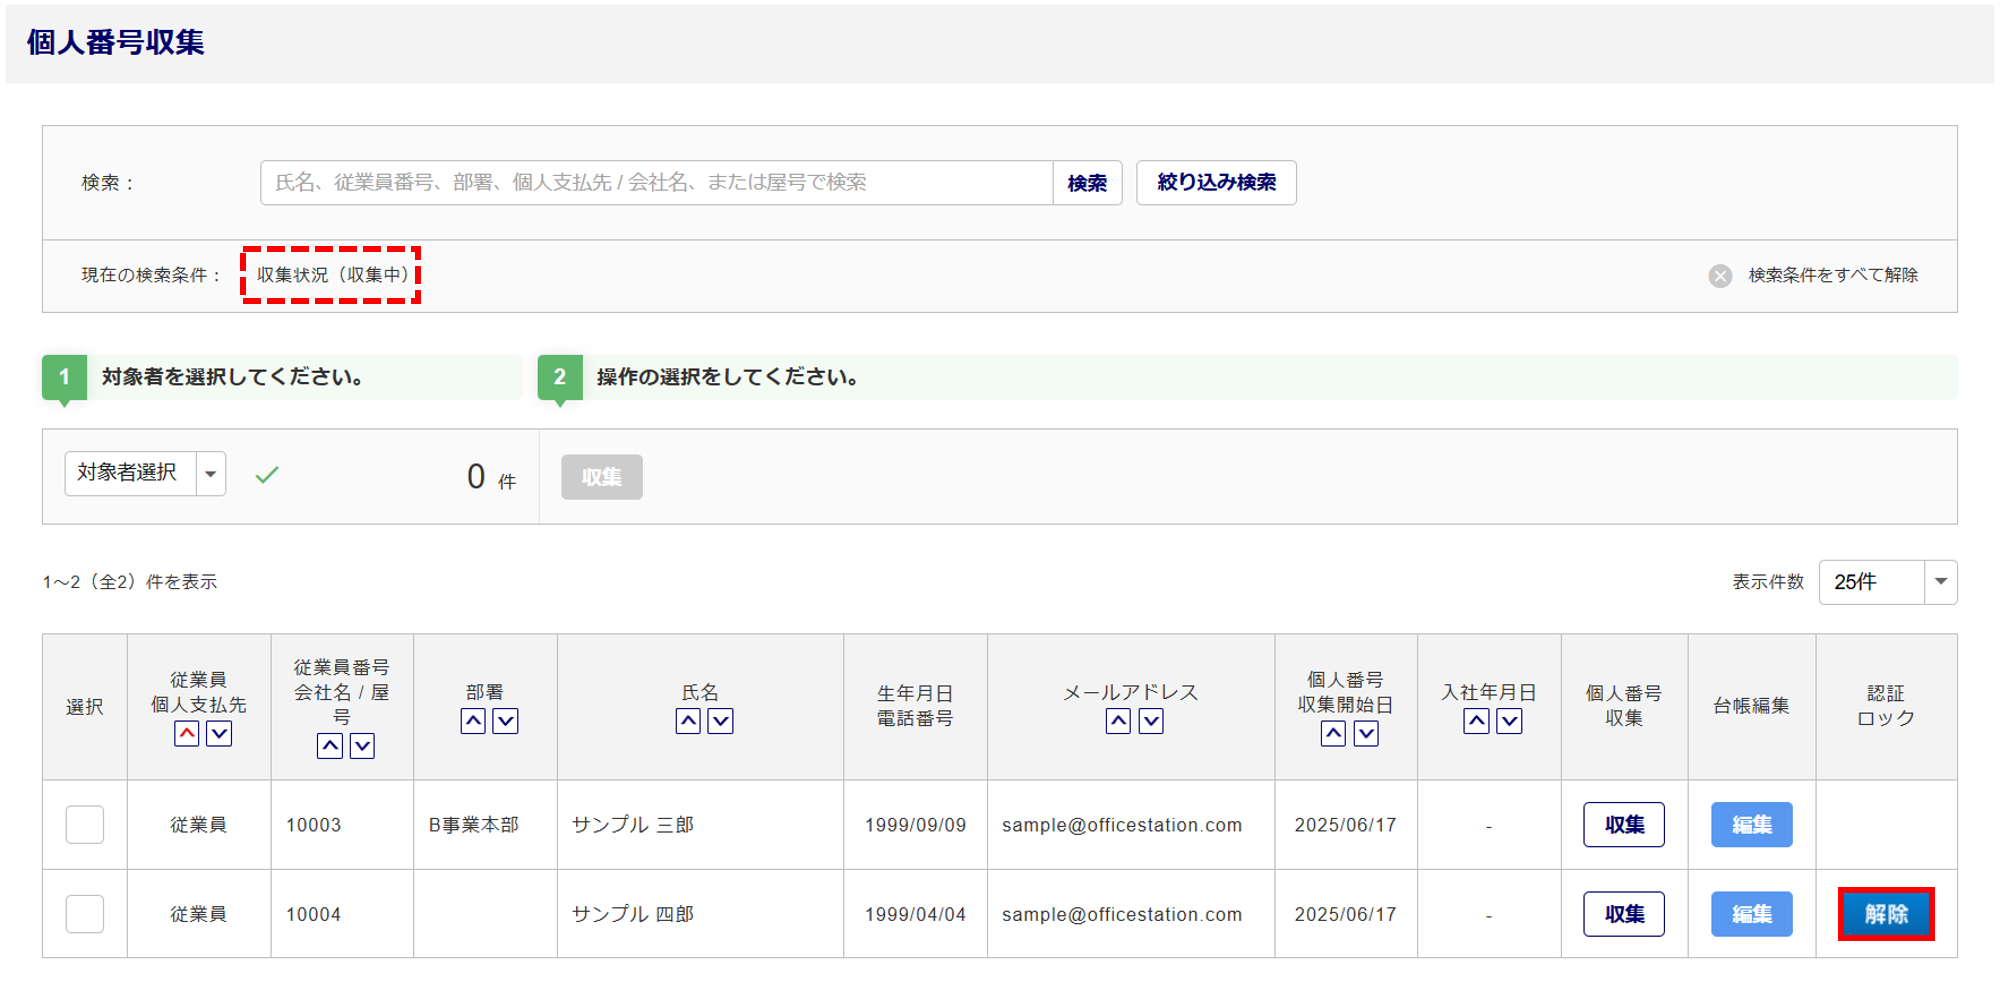Screen dimensions: 2000x982
Task: Sort 部署 column descending
Action: [x=506, y=721]
